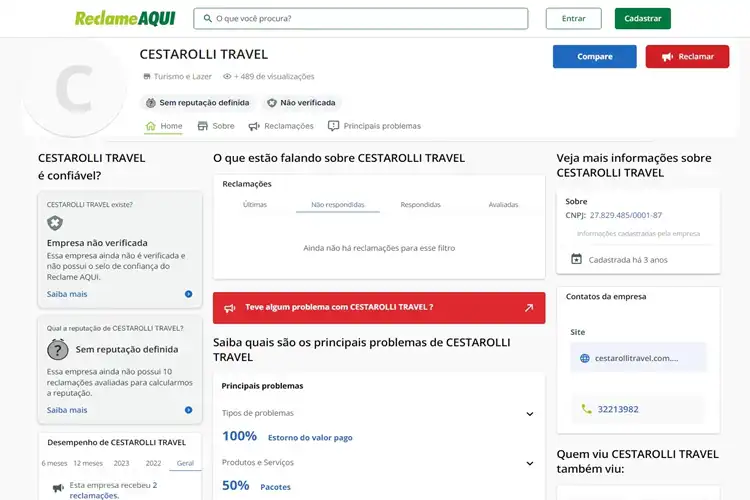750x500 pixels.
Task: Click the red Reclamar button
Action: (687, 56)
